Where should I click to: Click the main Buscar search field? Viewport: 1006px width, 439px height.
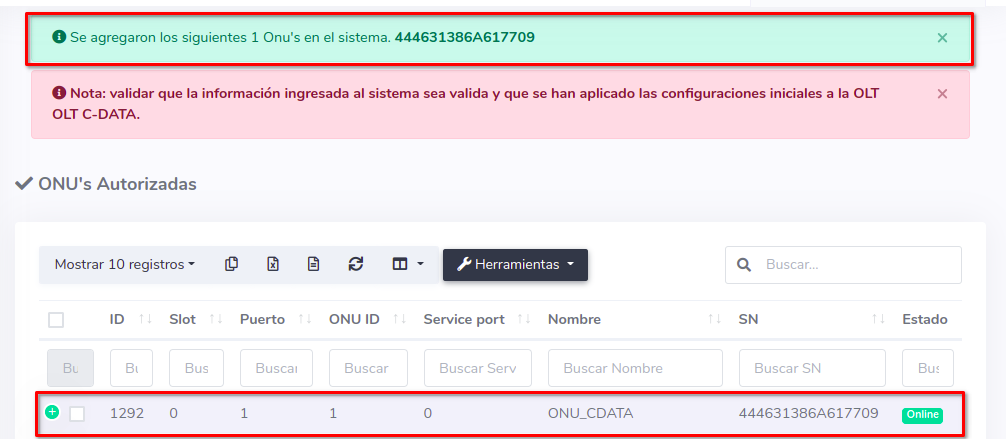click(x=856, y=265)
